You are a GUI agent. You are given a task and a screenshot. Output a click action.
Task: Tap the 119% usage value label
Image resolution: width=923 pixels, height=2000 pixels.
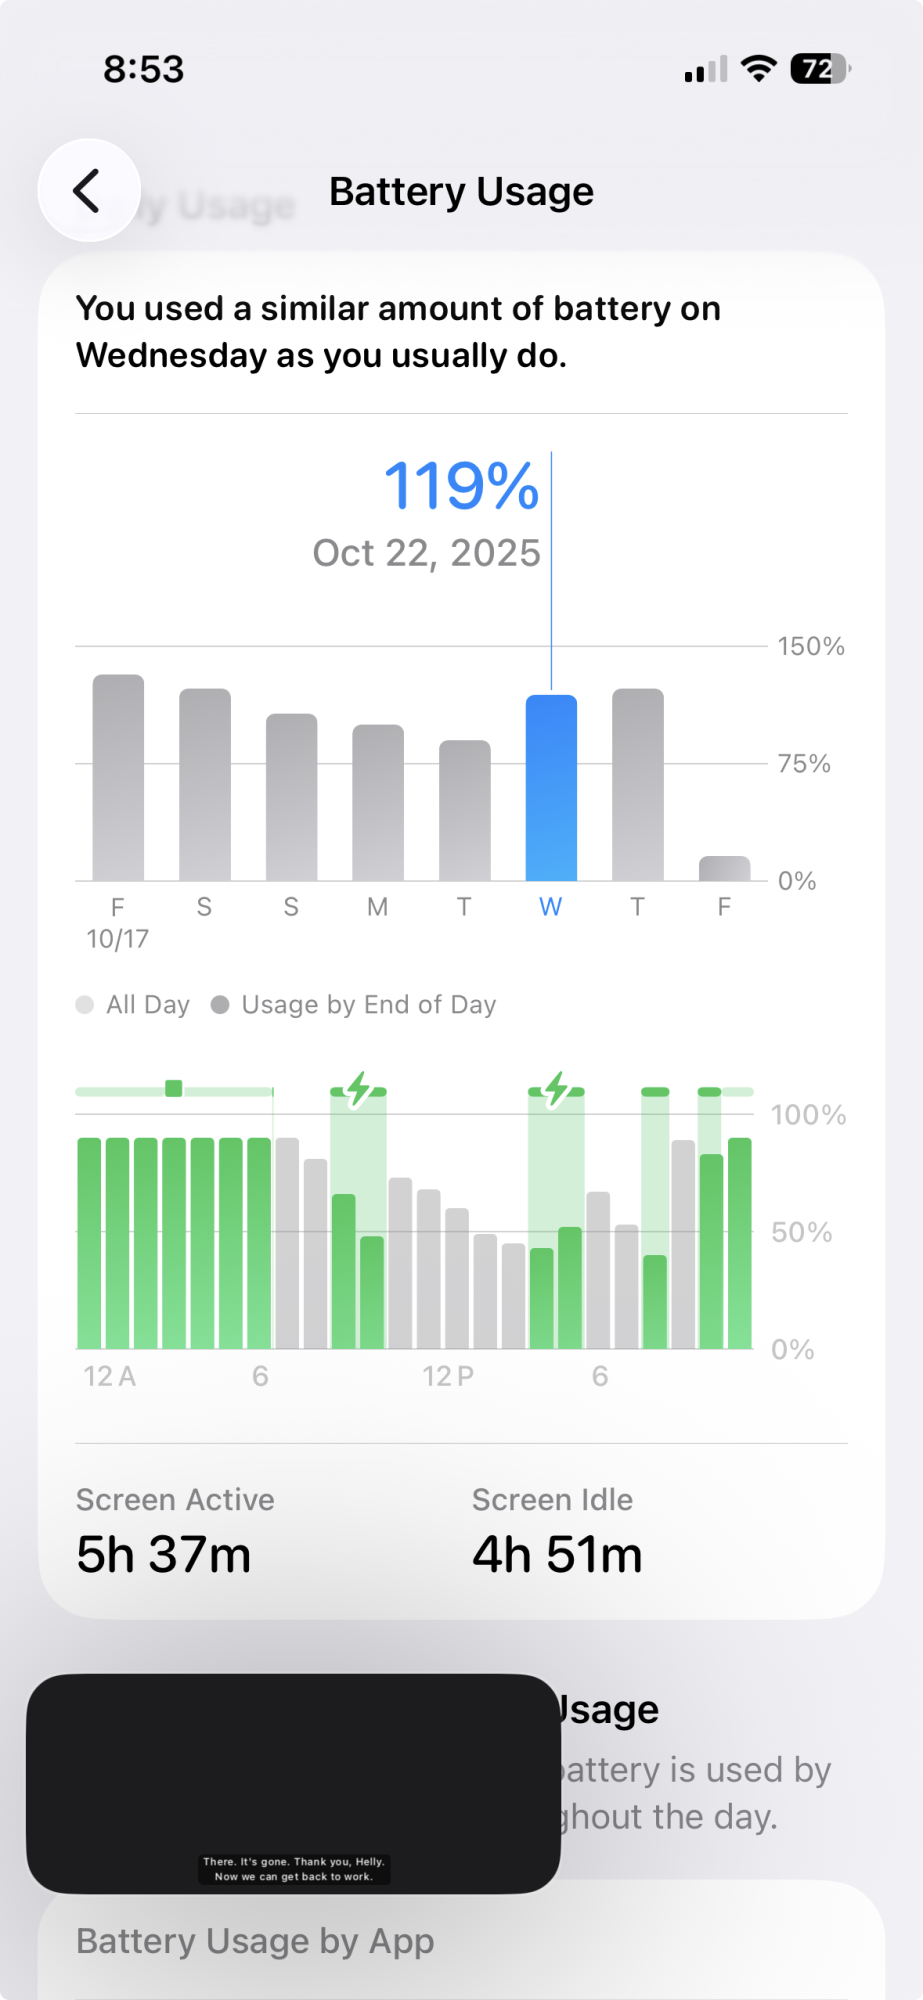pos(461,486)
